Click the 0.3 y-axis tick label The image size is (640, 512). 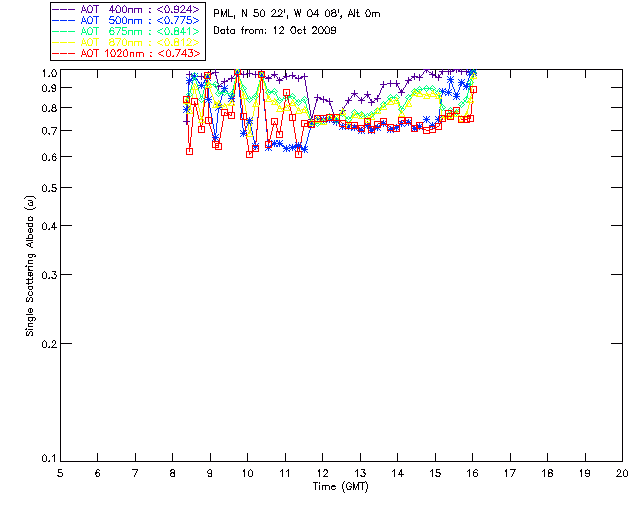tap(49, 275)
